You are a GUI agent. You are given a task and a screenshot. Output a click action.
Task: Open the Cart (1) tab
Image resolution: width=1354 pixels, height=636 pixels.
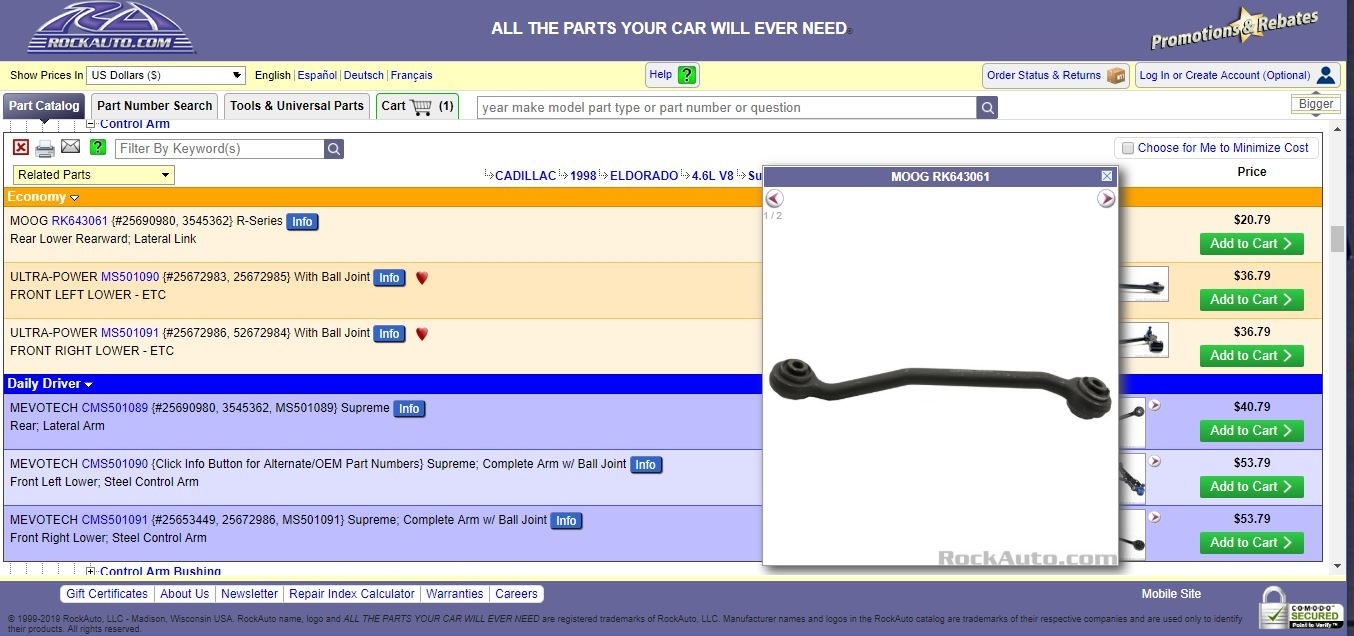tap(417, 106)
